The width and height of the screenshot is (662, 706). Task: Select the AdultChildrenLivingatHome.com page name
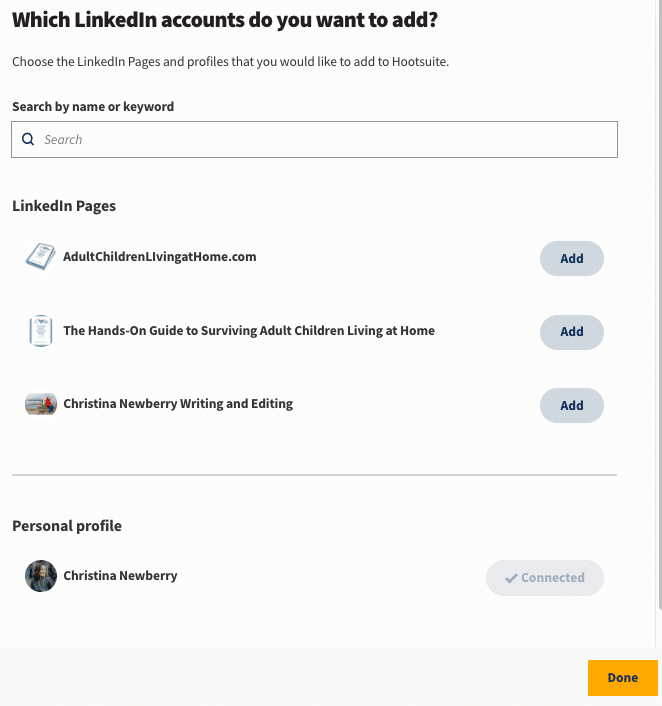(159, 257)
